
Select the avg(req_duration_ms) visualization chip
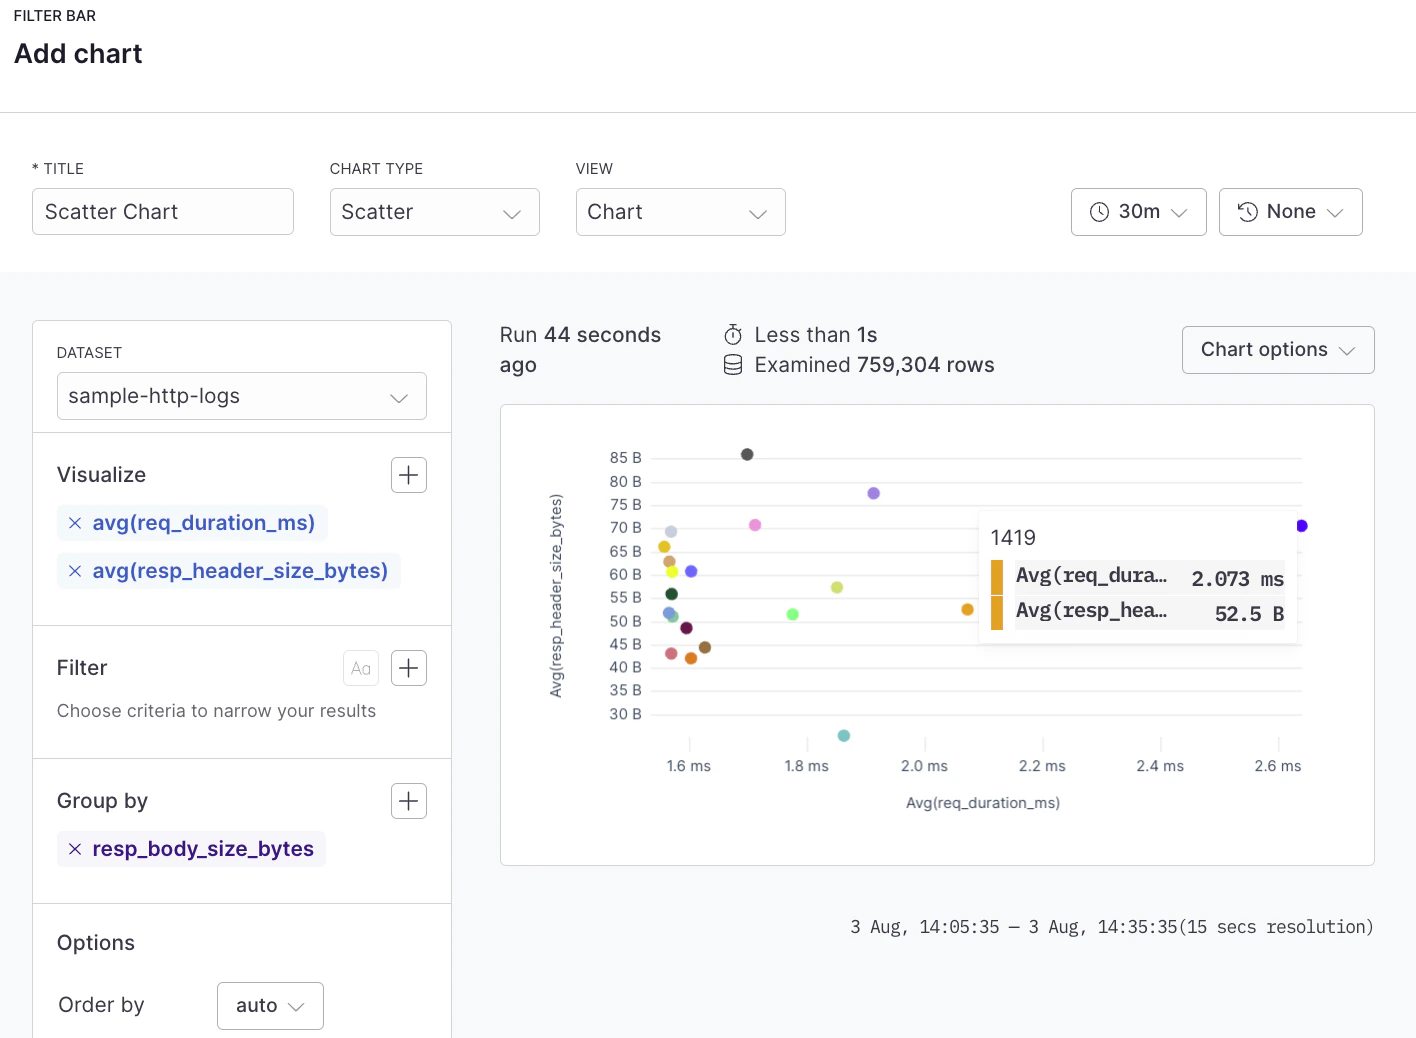point(203,522)
